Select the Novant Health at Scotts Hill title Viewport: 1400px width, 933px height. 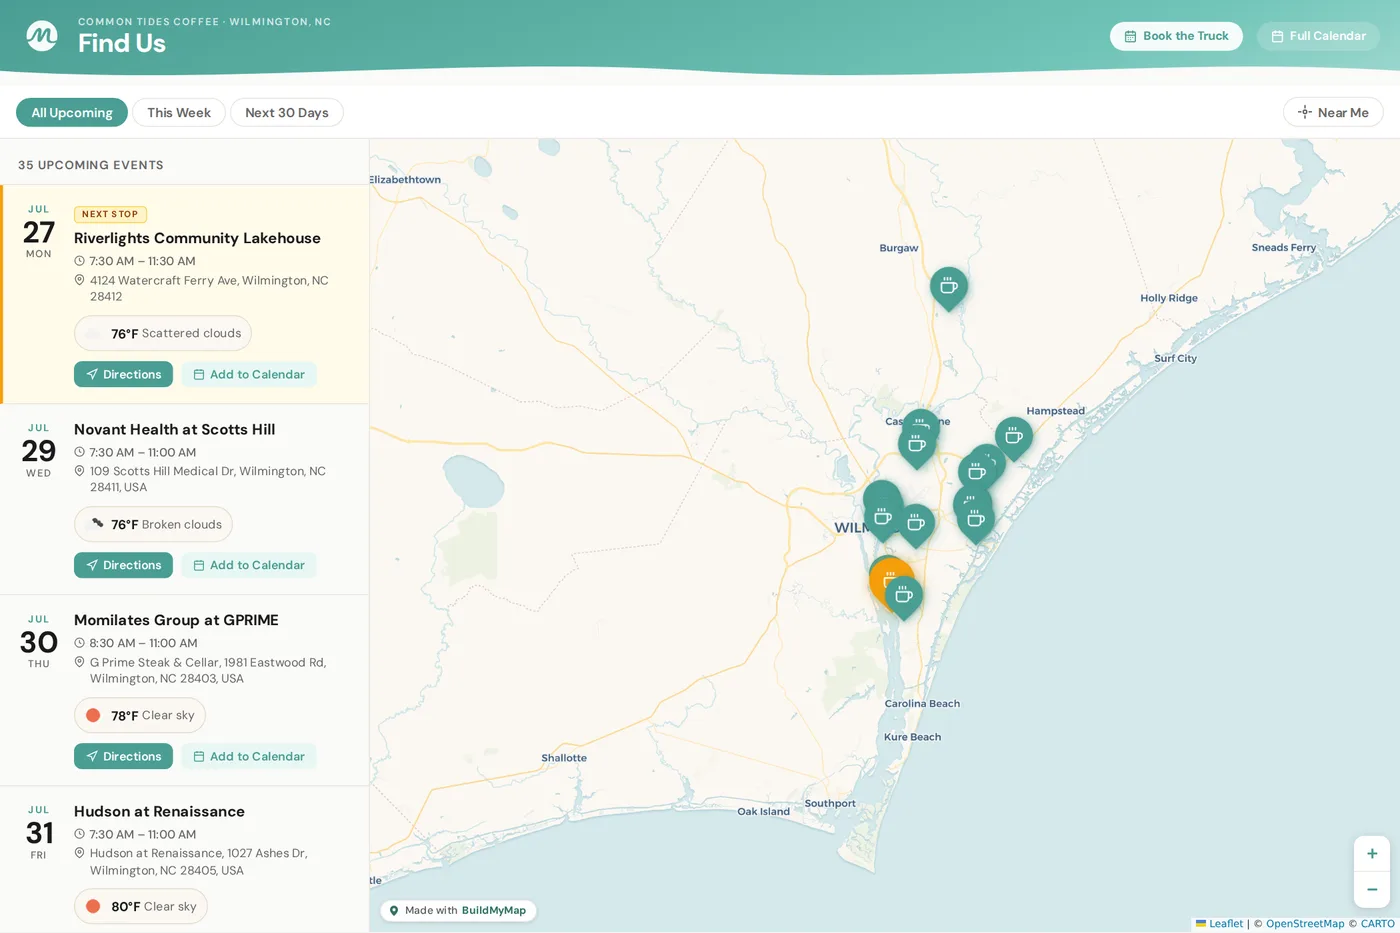[x=174, y=429]
